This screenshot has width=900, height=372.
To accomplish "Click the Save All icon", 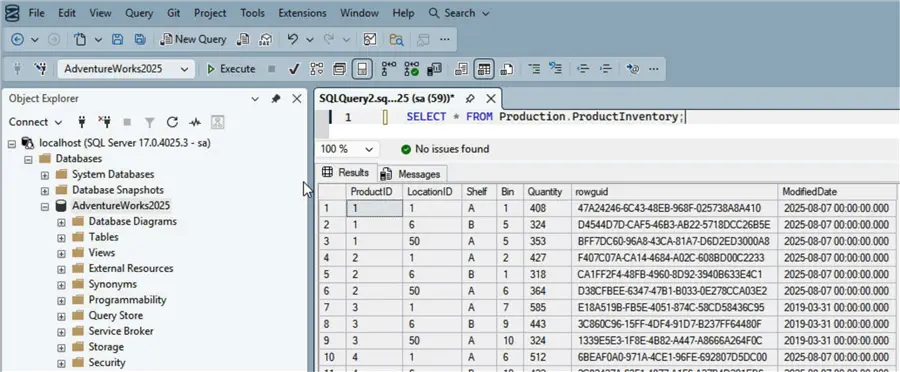I will click(139, 40).
